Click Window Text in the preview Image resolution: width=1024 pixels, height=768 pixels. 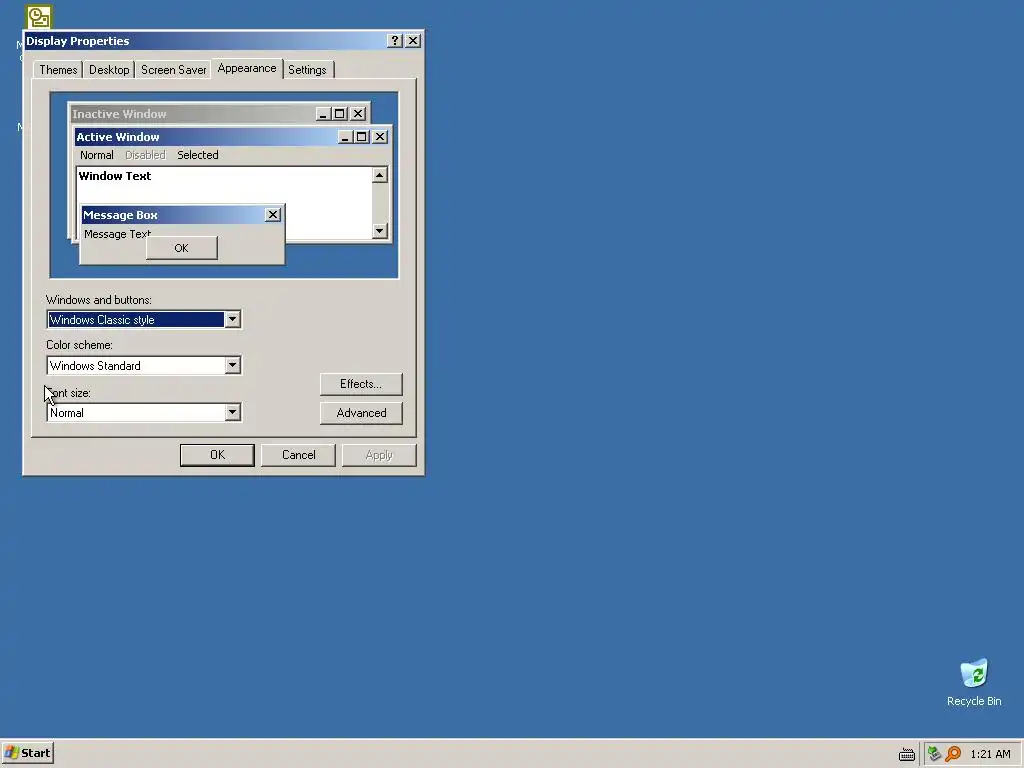click(115, 176)
